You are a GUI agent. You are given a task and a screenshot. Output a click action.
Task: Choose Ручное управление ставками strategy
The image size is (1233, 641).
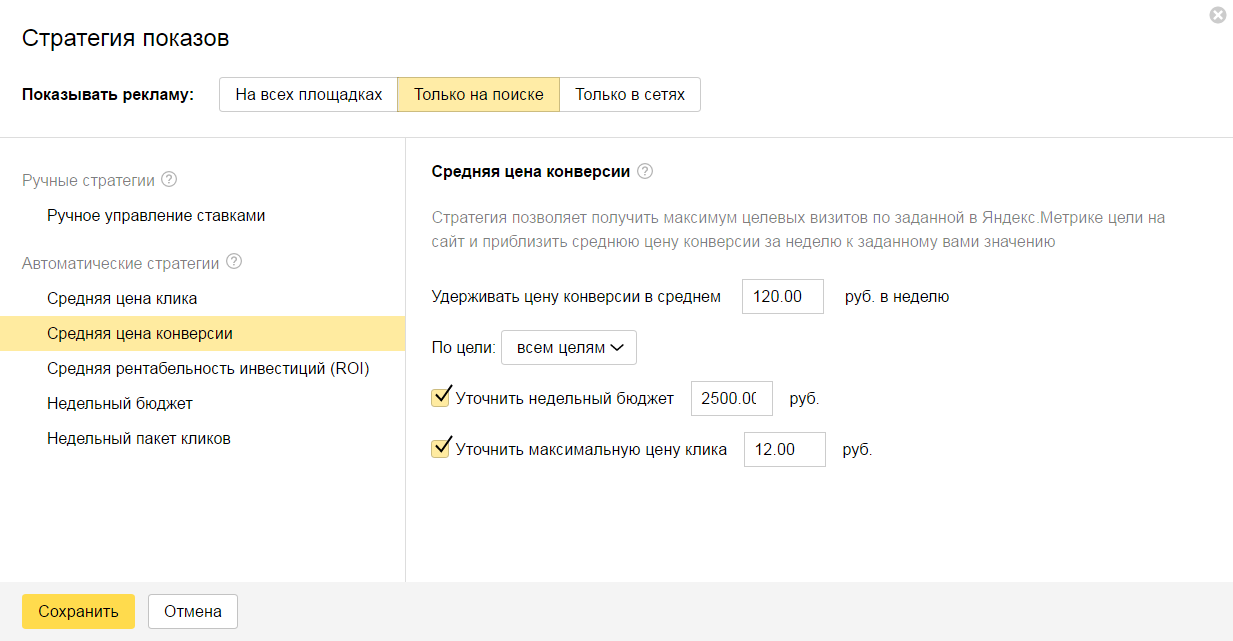[x=156, y=216]
